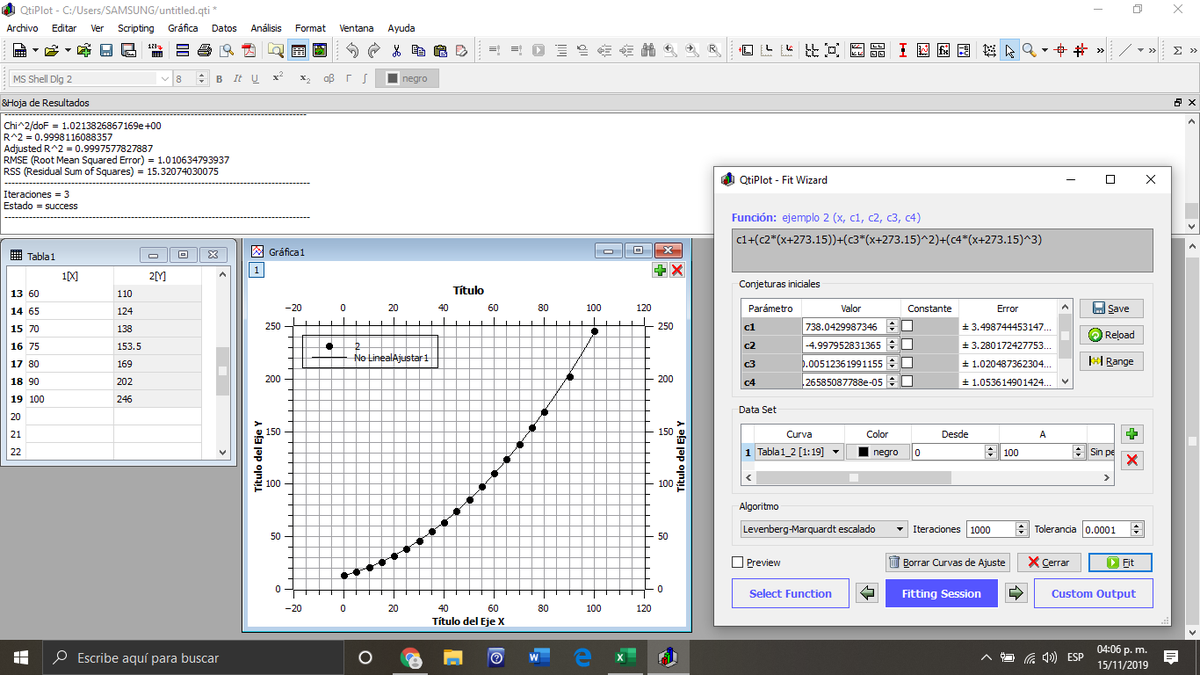Click the Iteraciones spinner arrows
This screenshot has width=1200, height=675.
point(1021,529)
